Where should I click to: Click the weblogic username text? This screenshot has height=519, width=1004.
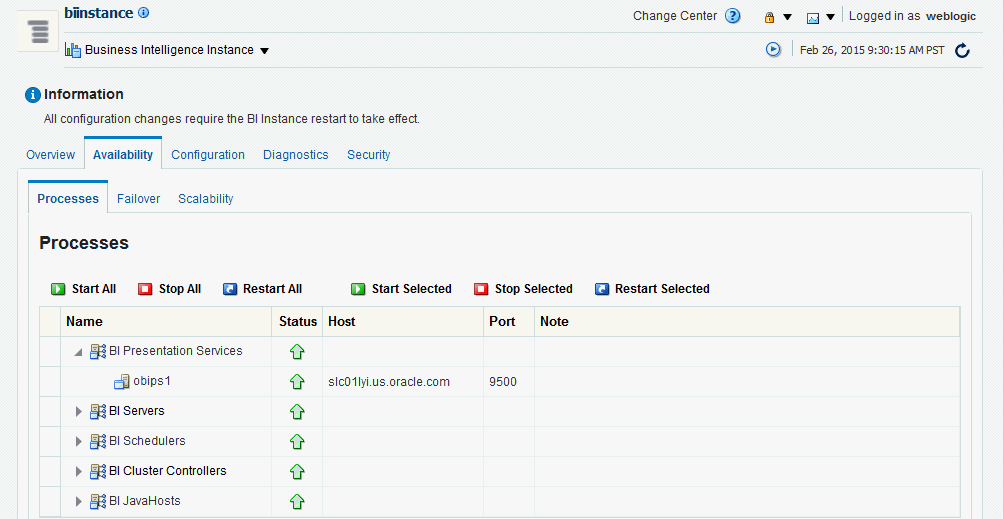click(x=951, y=17)
